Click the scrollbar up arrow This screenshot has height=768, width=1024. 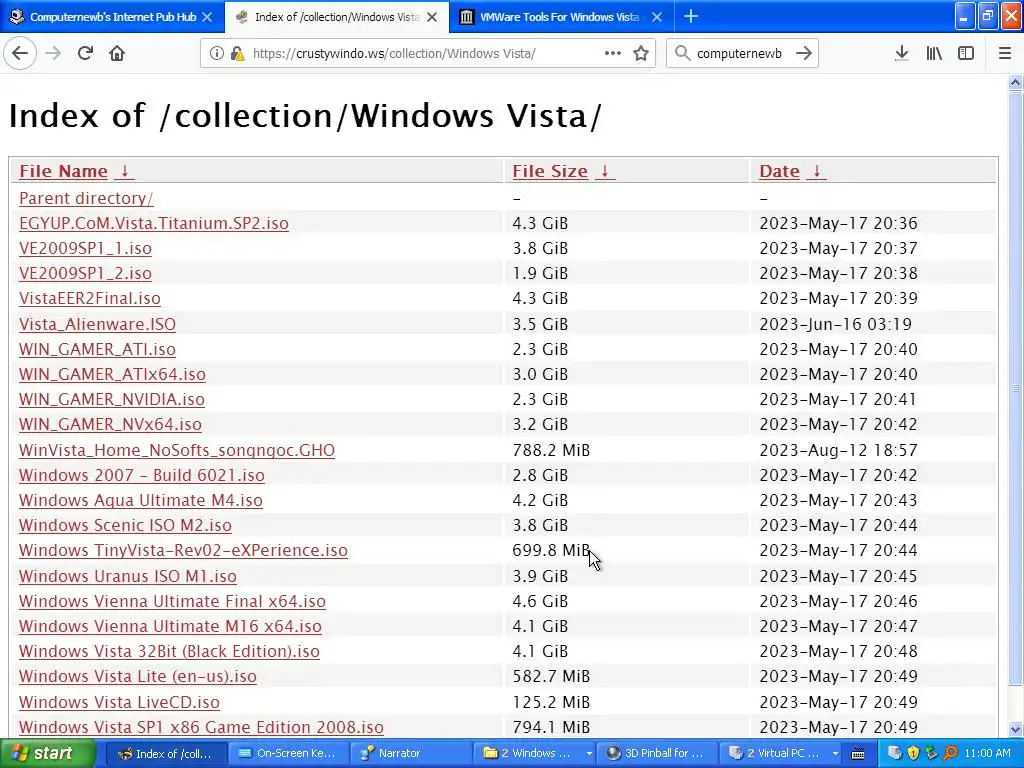pos(1015,82)
